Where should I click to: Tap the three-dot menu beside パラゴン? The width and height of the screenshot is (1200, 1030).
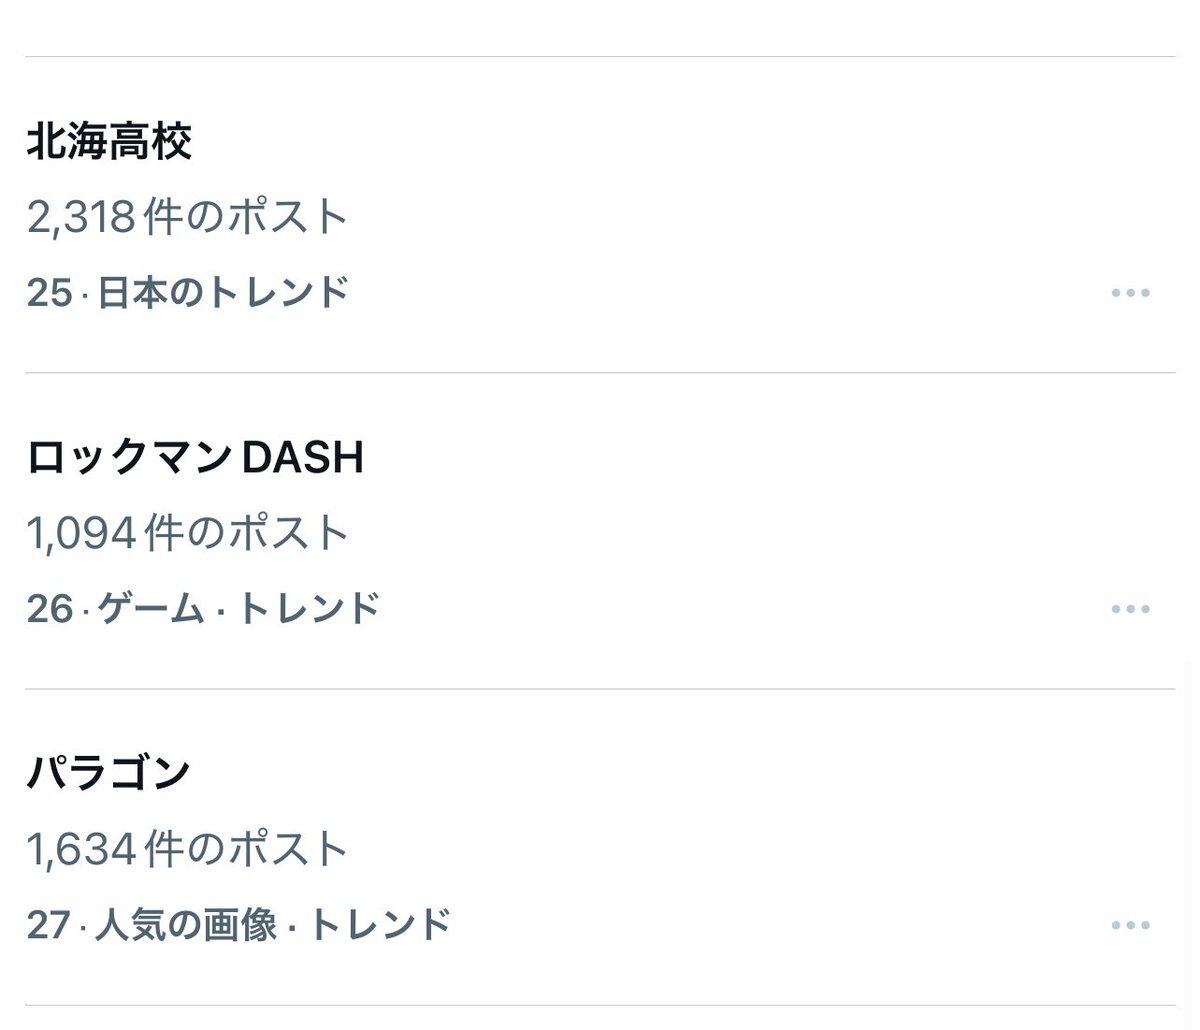point(1130,925)
